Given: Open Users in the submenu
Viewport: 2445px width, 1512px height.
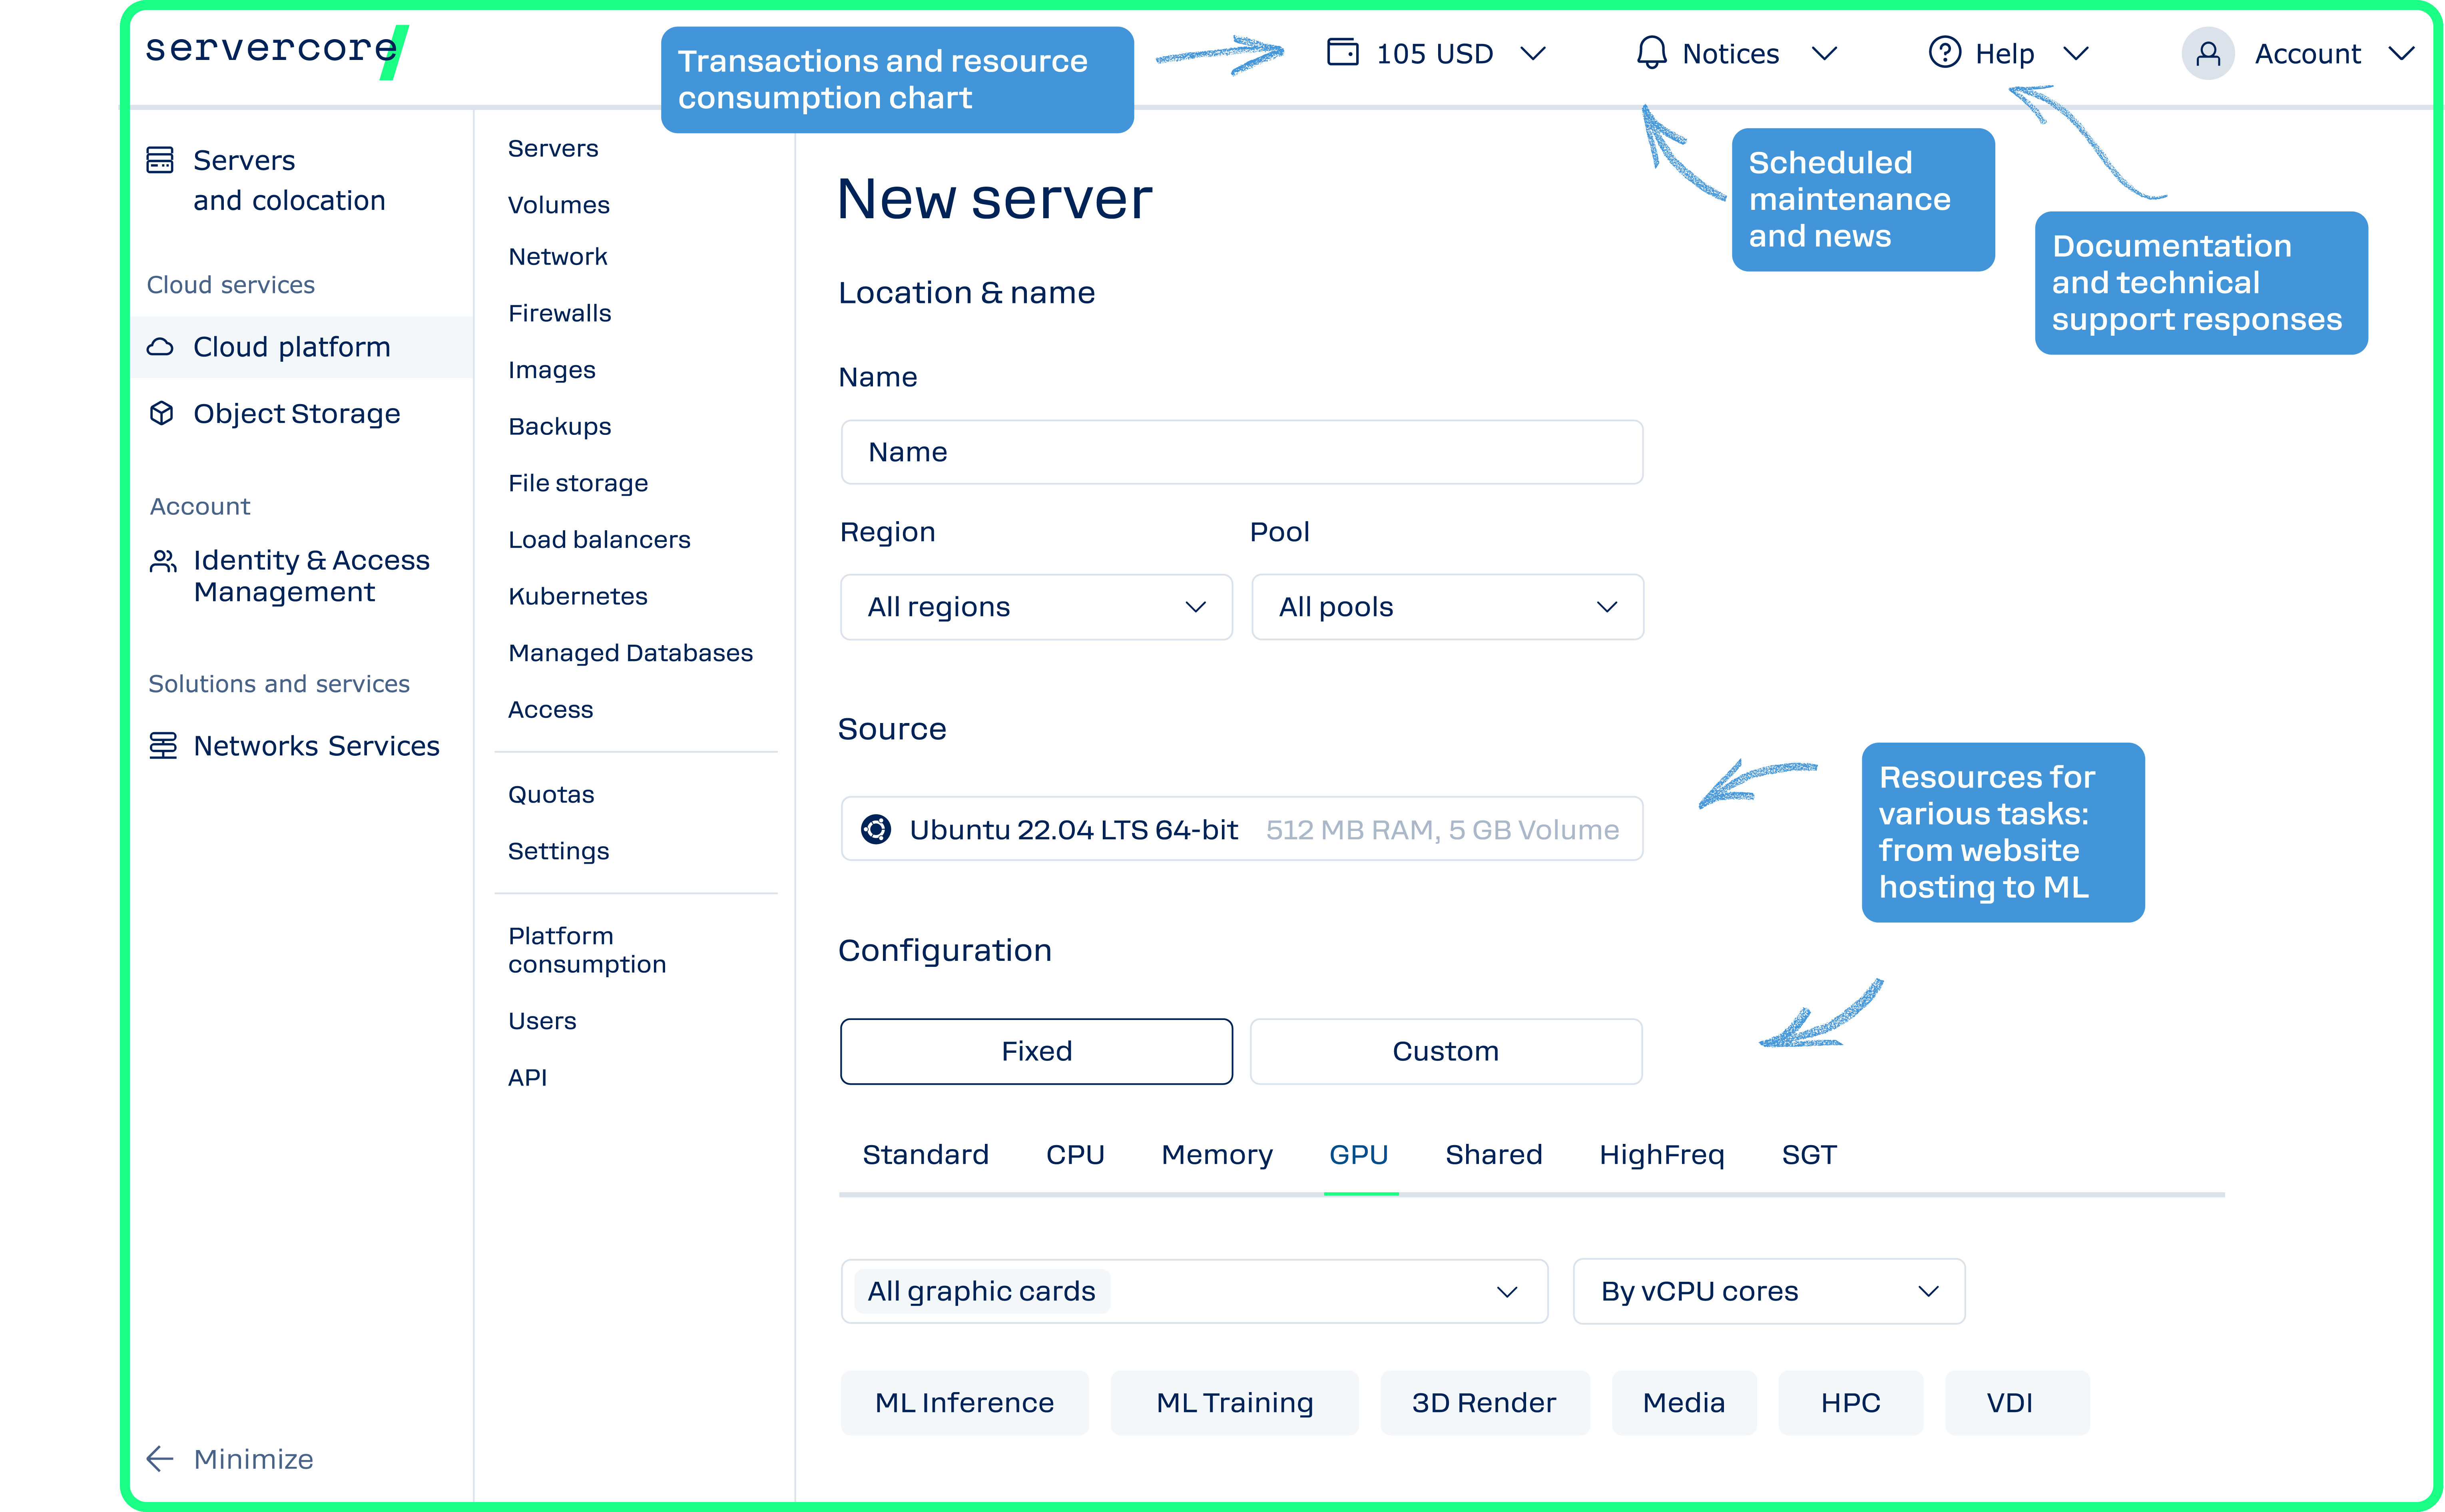Looking at the screenshot, I should coord(542,1021).
